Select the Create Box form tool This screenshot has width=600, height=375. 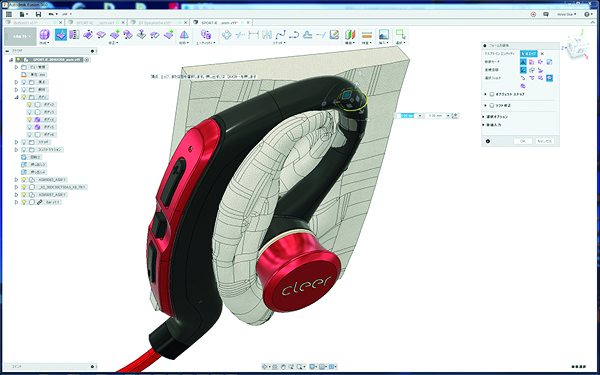45,35
